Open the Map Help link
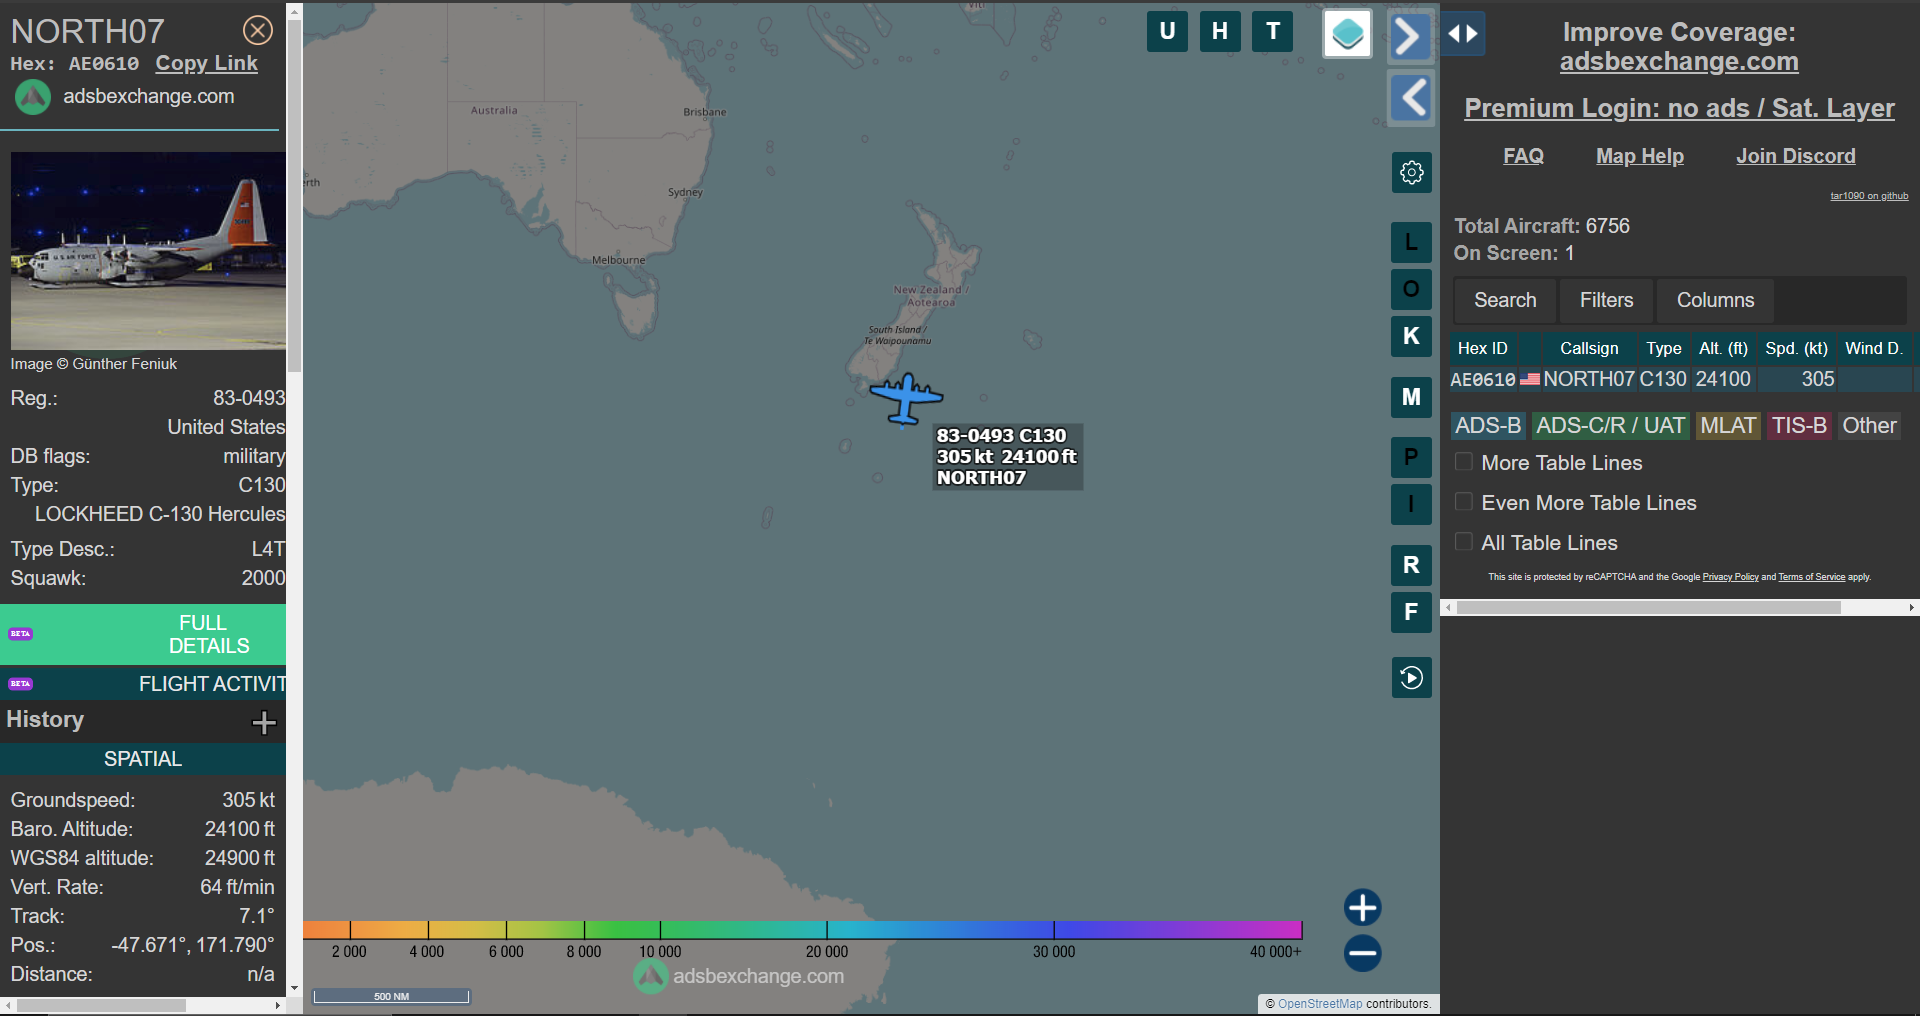The height and width of the screenshot is (1016, 1920). tap(1640, 156)
